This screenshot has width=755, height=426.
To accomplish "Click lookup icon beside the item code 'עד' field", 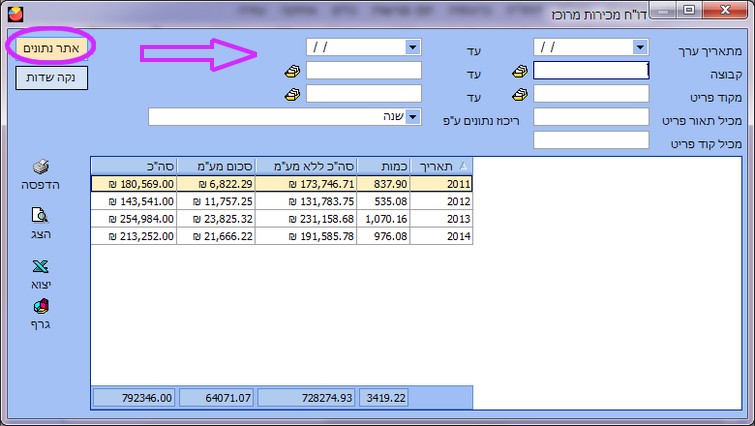I will (x=292, y=94).
